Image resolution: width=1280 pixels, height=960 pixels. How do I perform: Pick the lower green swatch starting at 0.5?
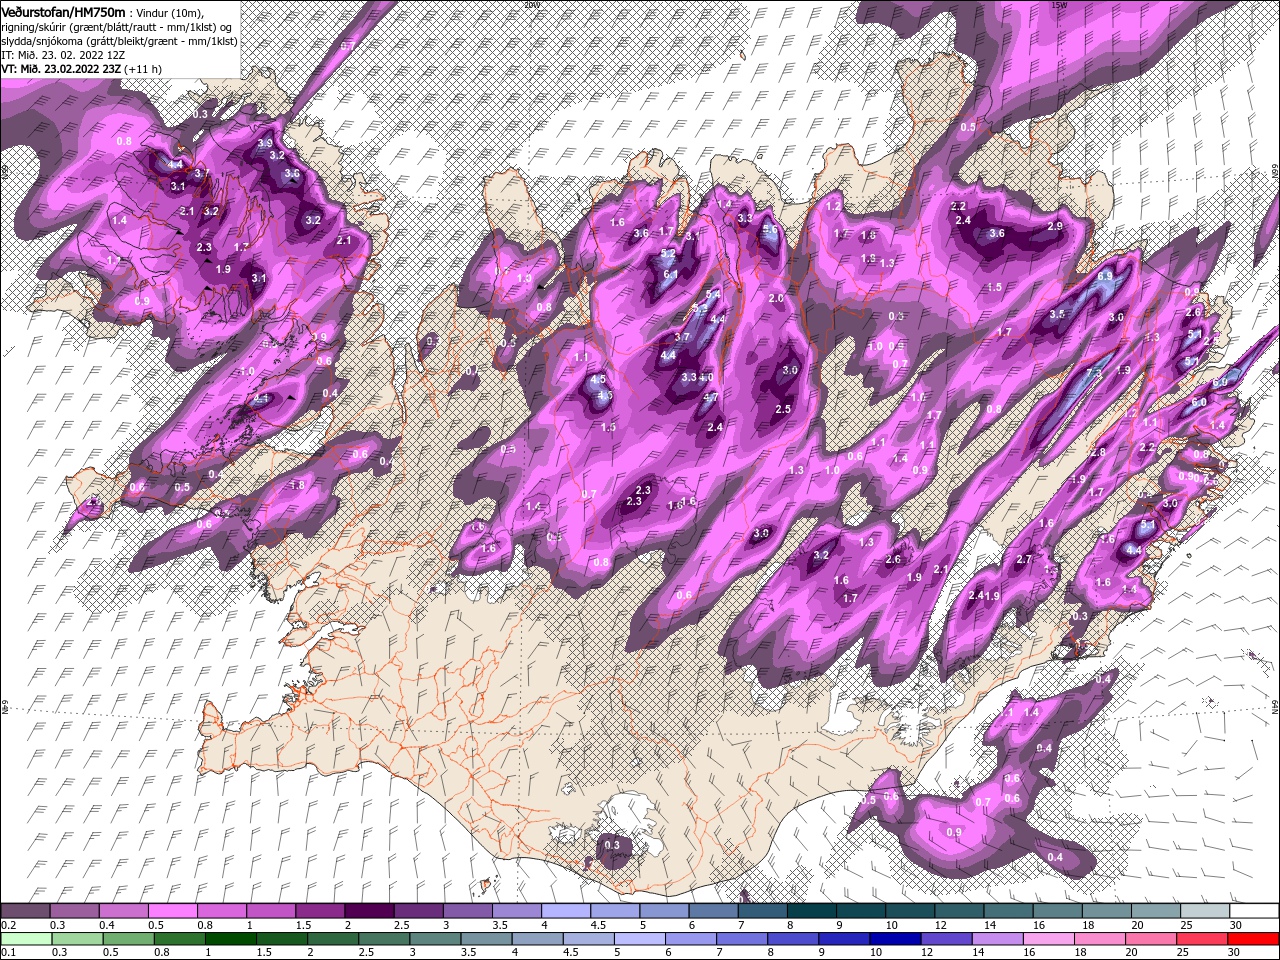[x=127, y=939]
